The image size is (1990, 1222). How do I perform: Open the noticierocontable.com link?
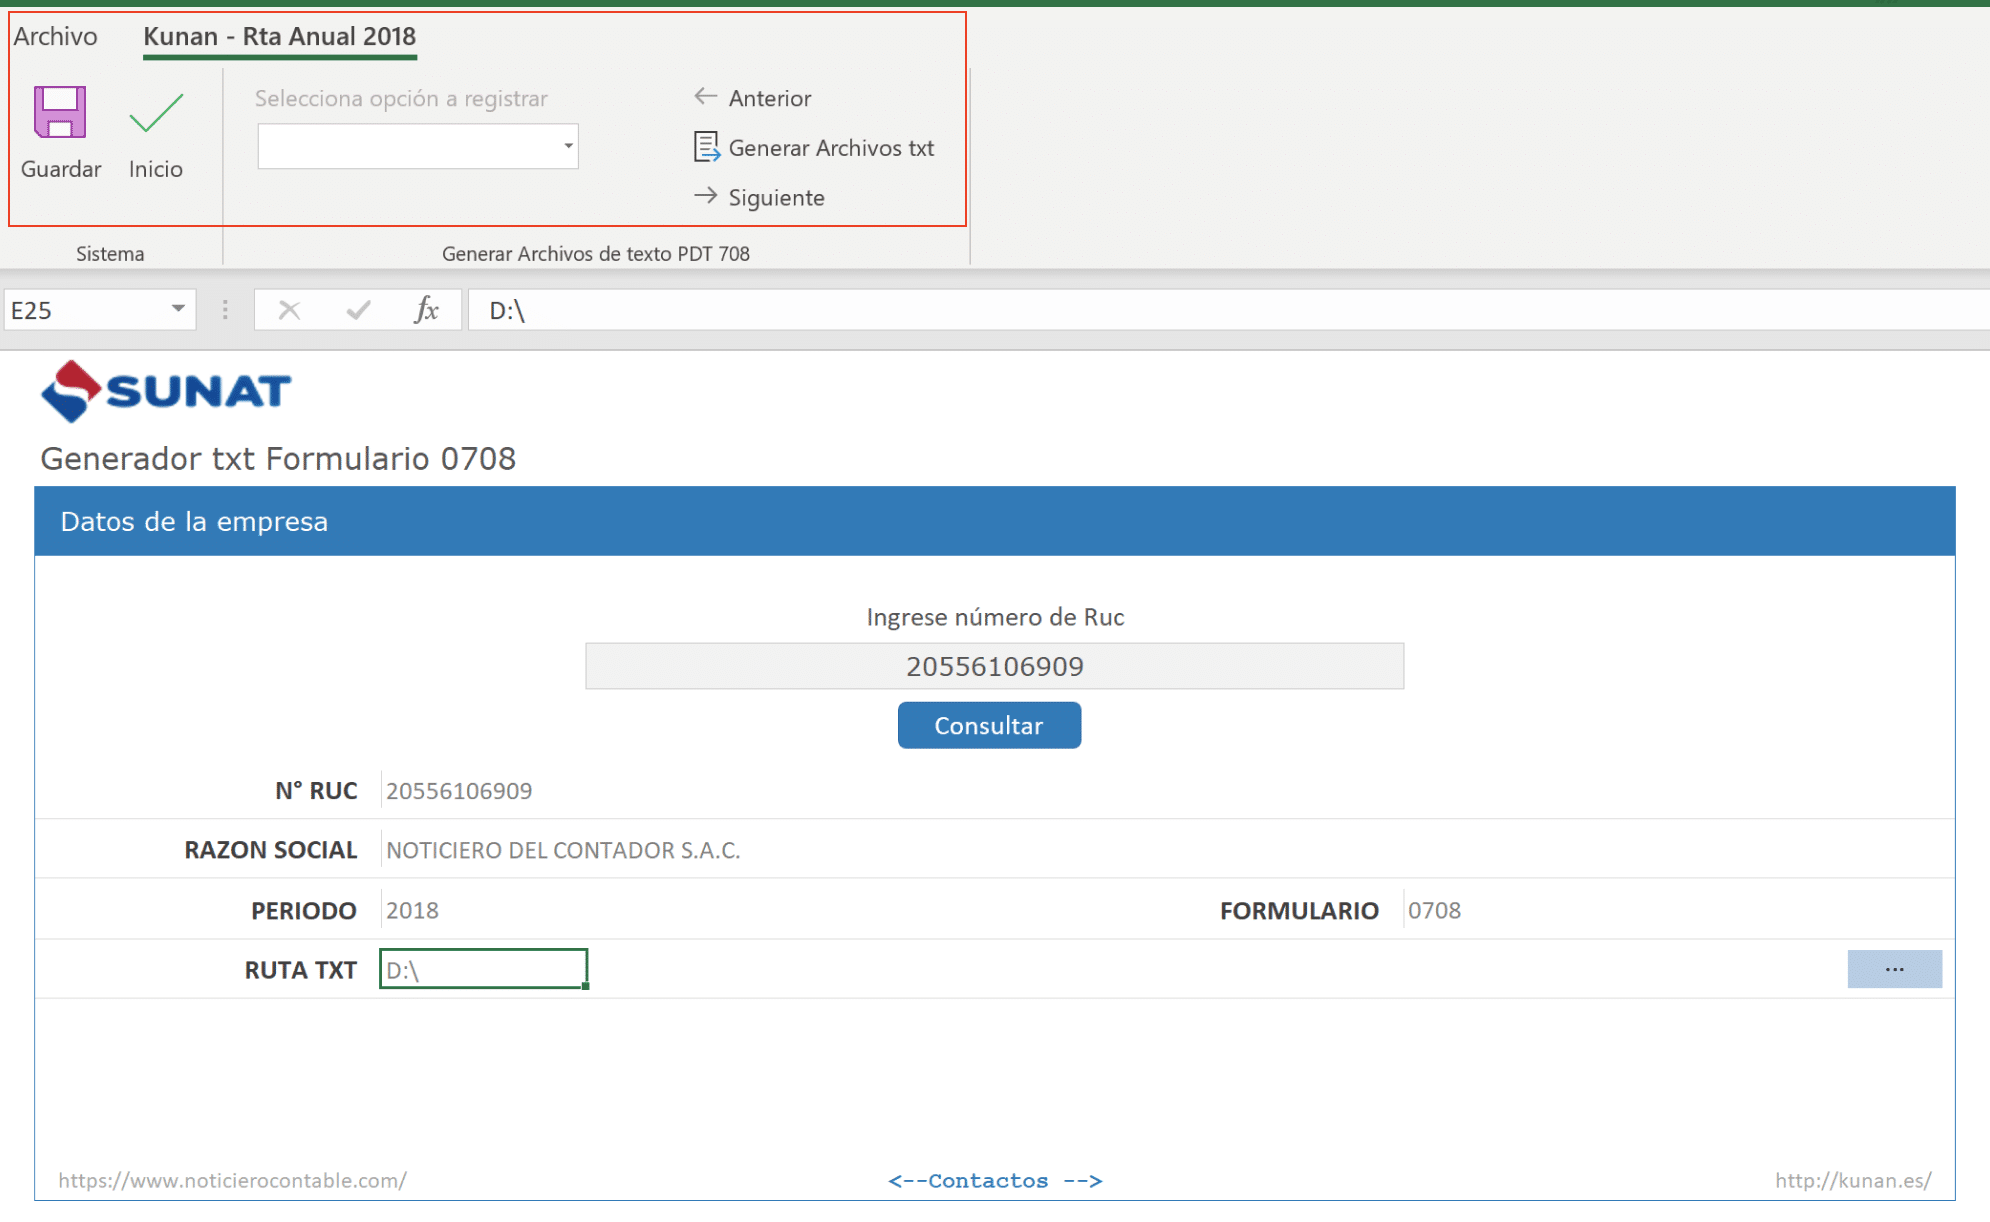232,1180
